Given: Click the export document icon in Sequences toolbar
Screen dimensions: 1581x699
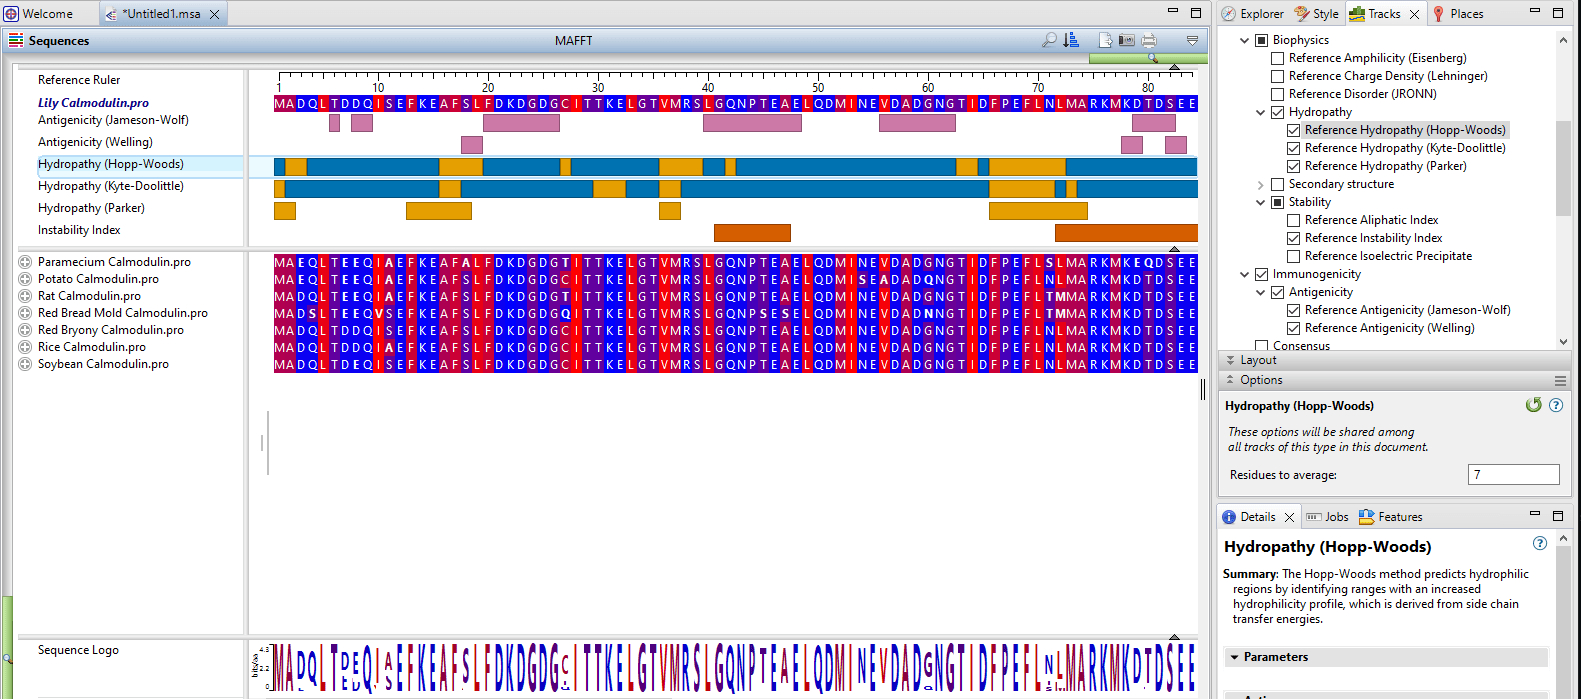Looking at the screenshot, I should 1105,40.
